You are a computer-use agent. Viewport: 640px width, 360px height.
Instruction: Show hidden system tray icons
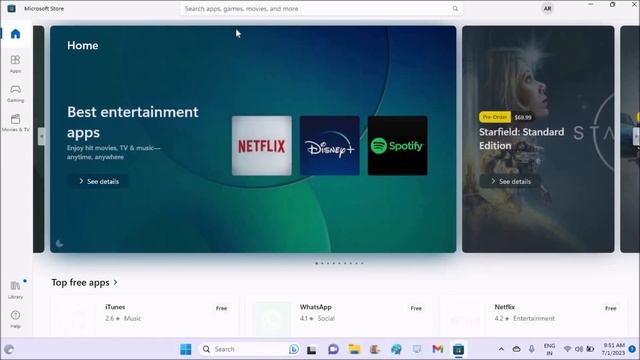point(501,349)
